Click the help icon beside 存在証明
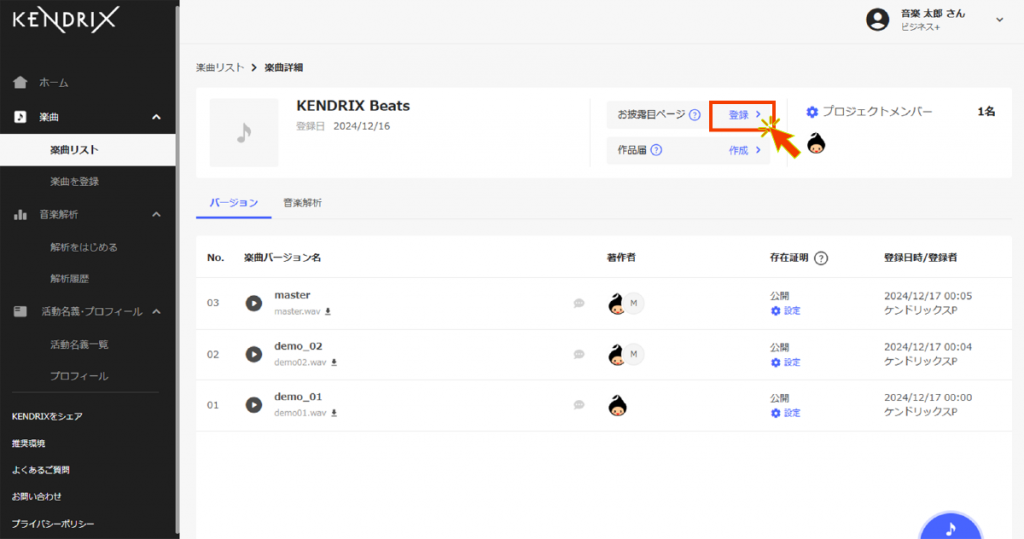This screenshot has height=539, width=1024. pyautogui.click(x=821, y=258)
